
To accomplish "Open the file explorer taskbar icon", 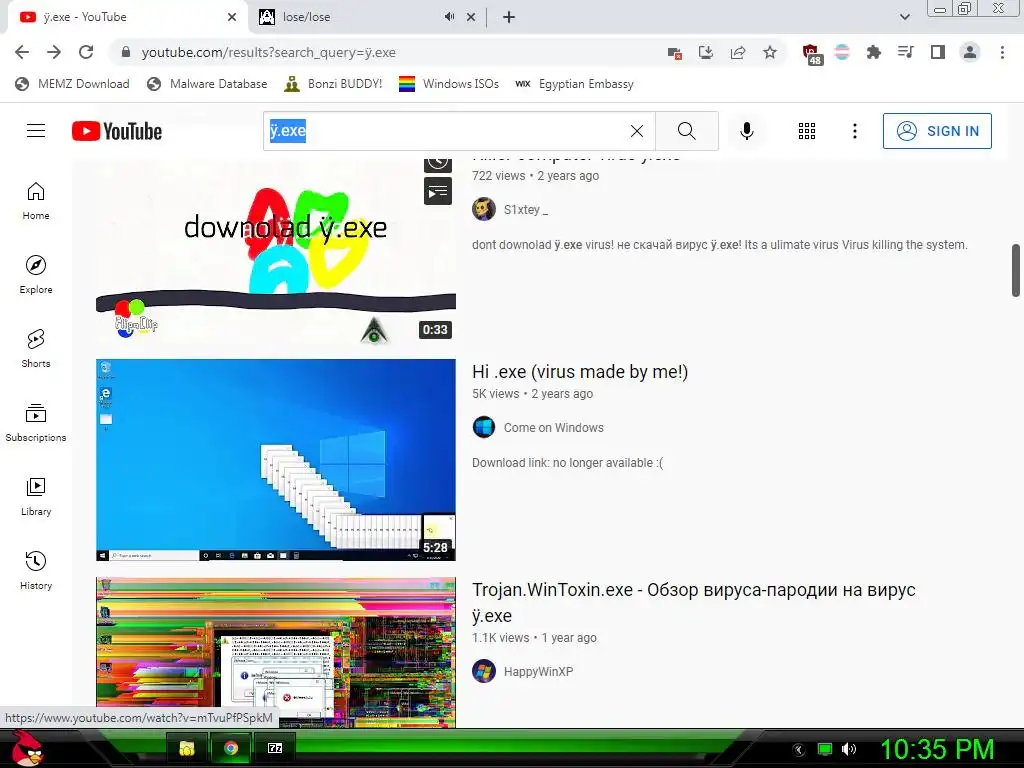I will [187, 748].
